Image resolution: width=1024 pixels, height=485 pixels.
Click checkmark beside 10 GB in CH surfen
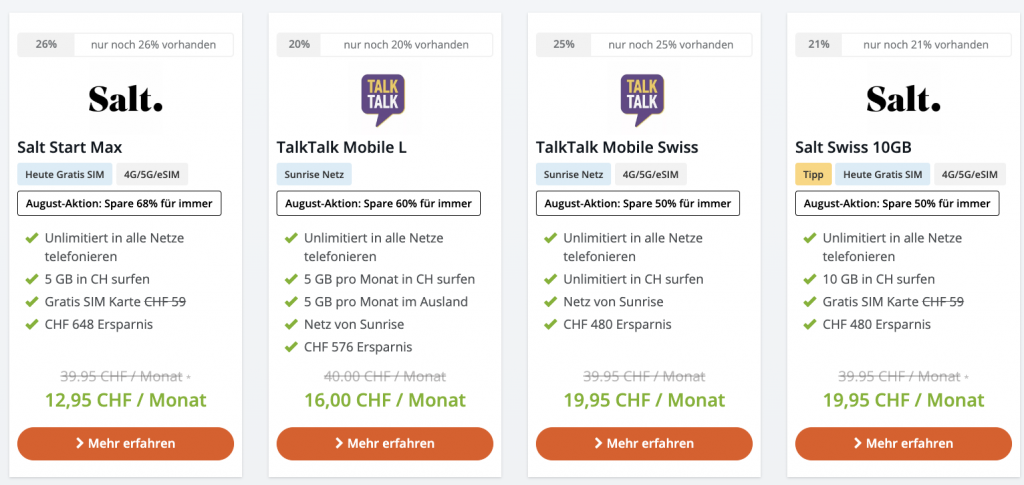click(x=809, y=280)
